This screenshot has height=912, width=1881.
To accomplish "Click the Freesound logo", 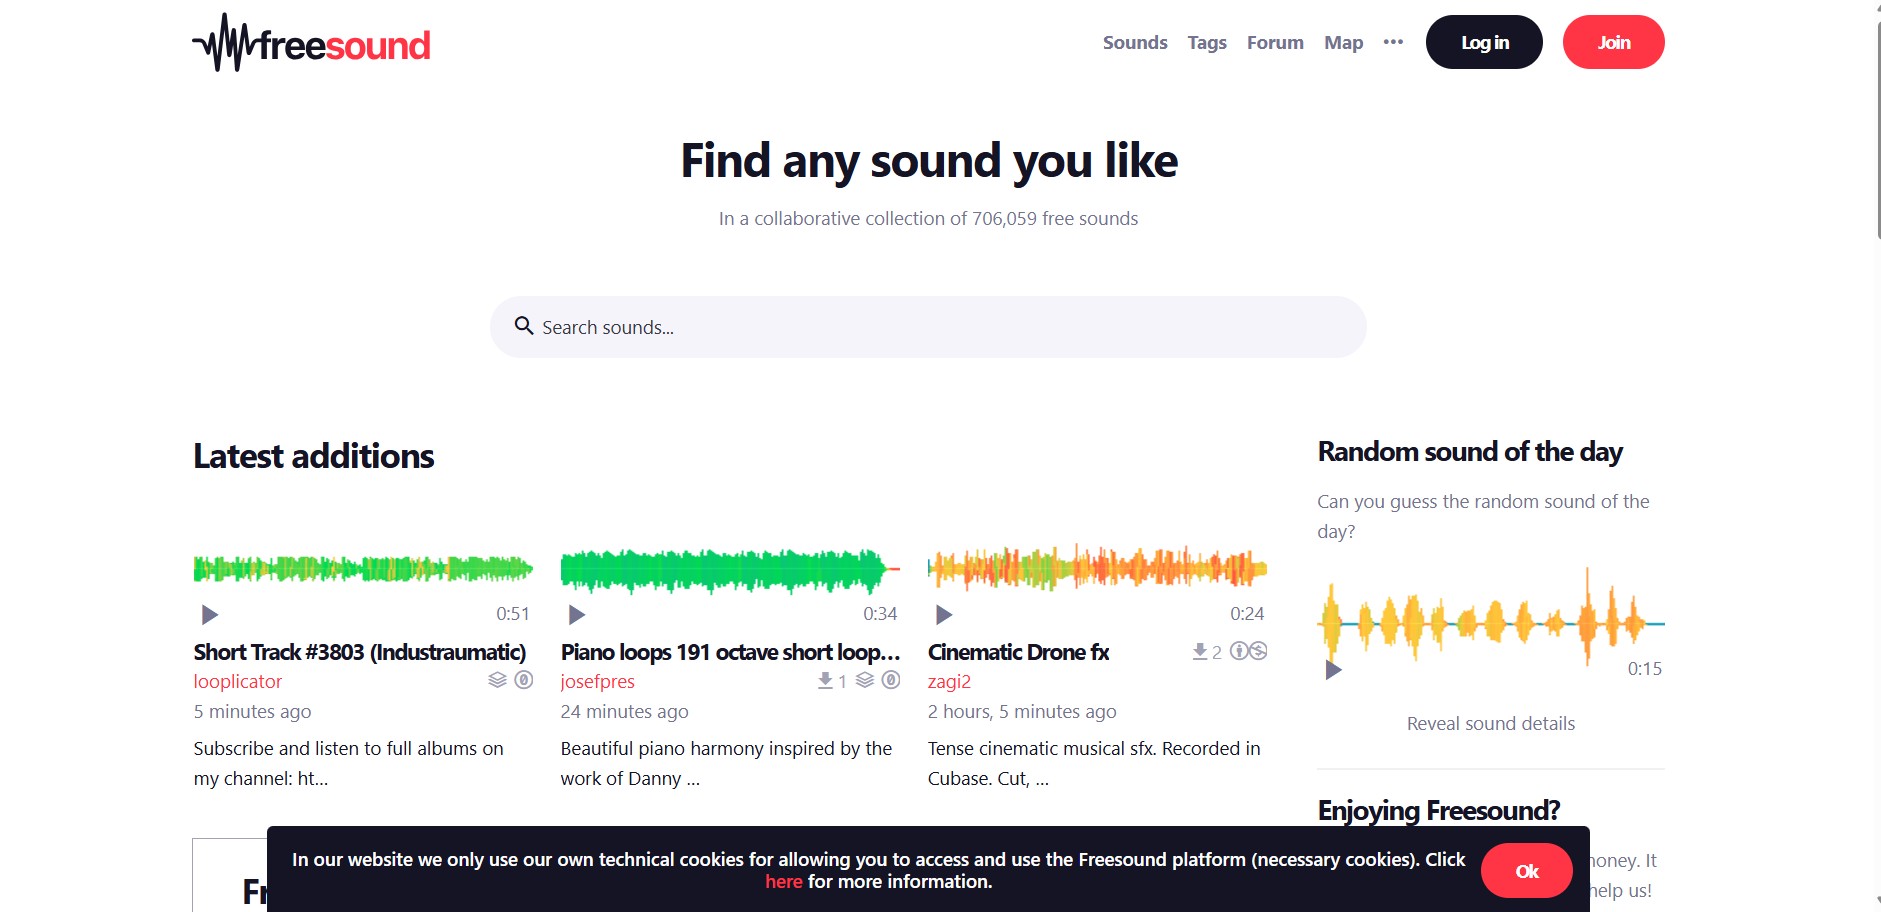I will (x=311, y=43).
